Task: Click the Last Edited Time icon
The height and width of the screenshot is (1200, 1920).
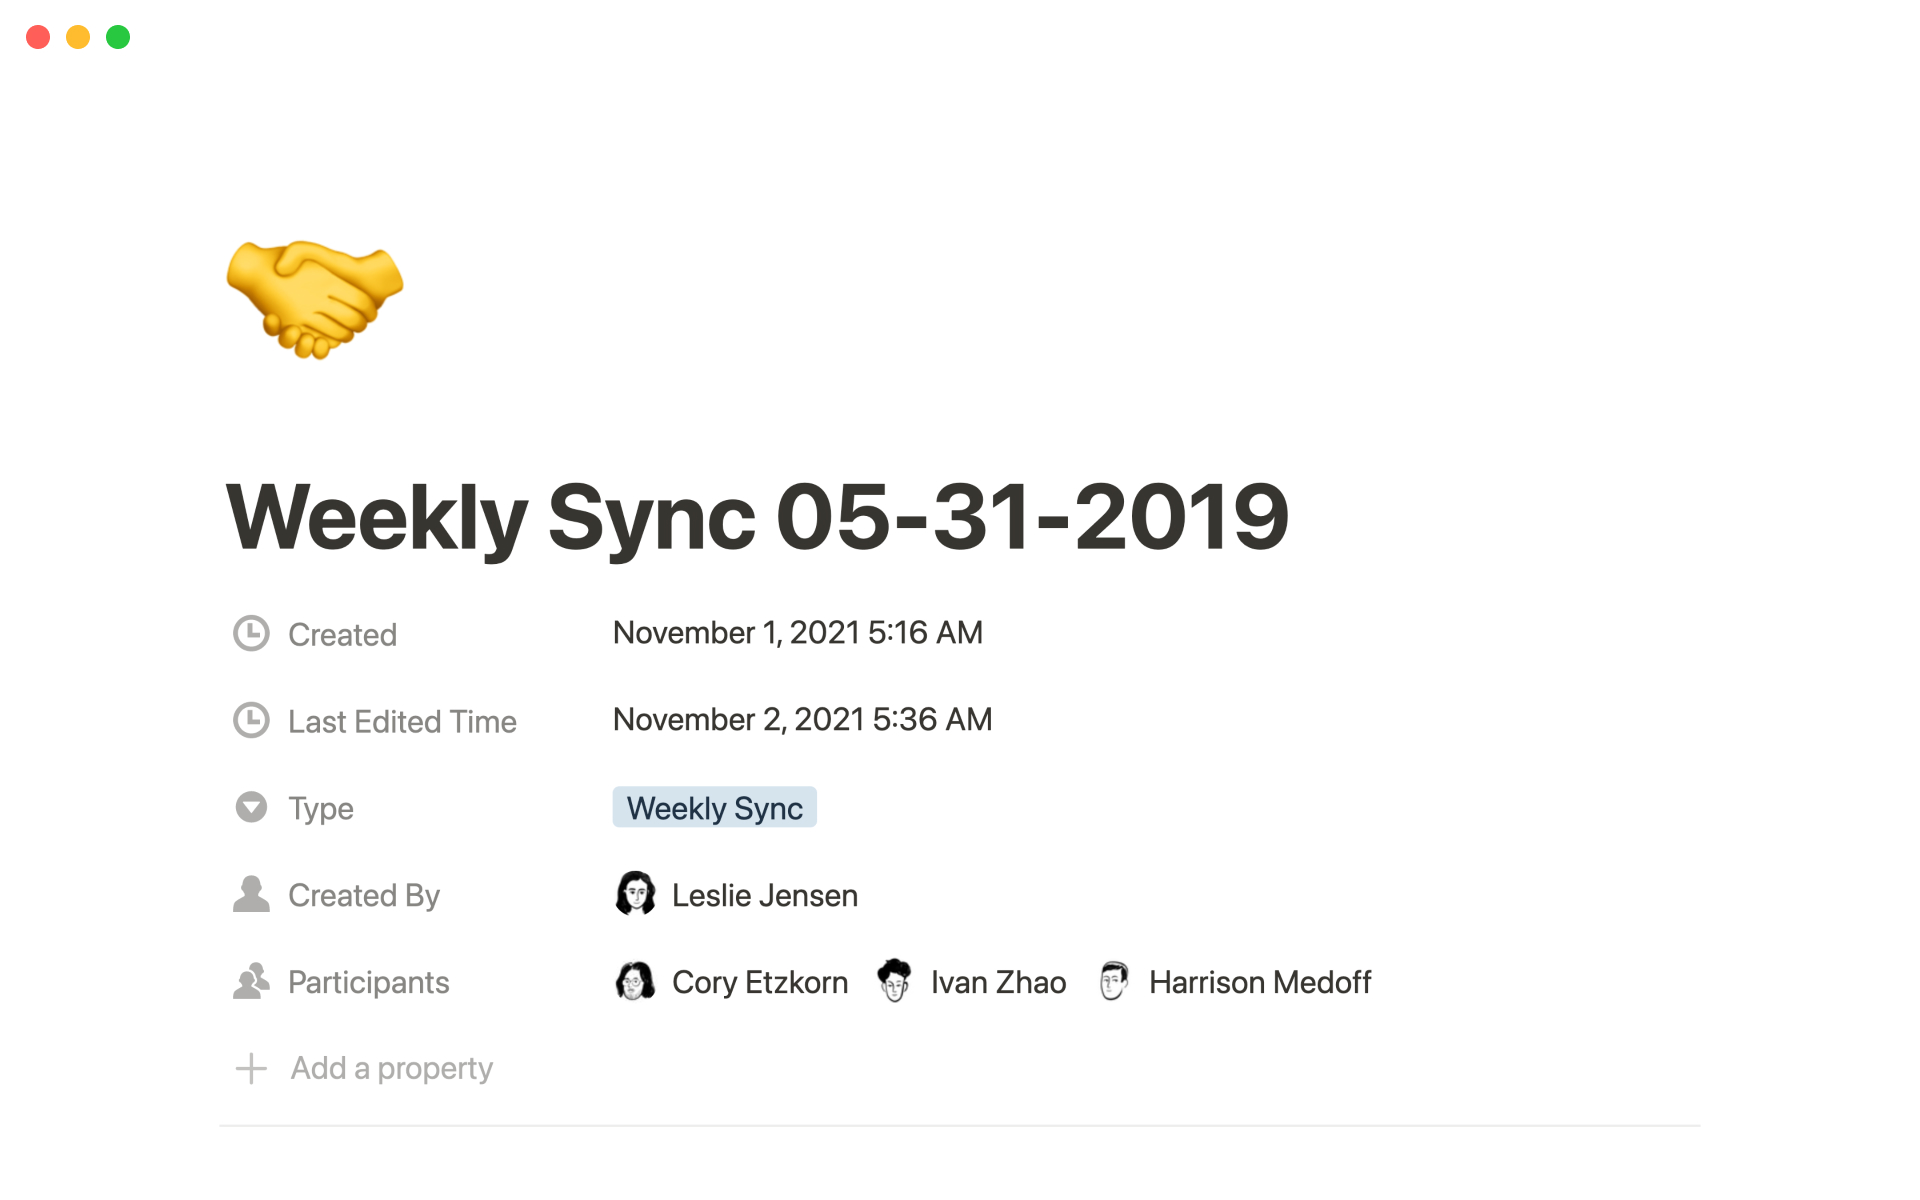Action: [x=253, y=720]
